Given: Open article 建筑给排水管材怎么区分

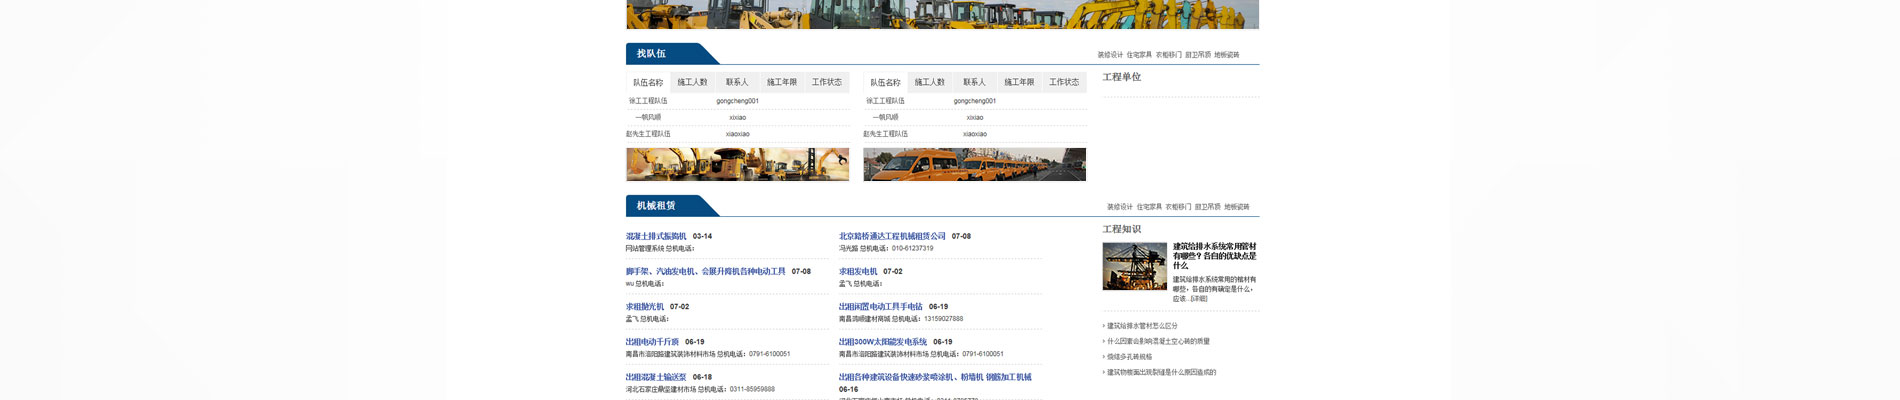Looking at the screenshot, I should point(1142,326).
